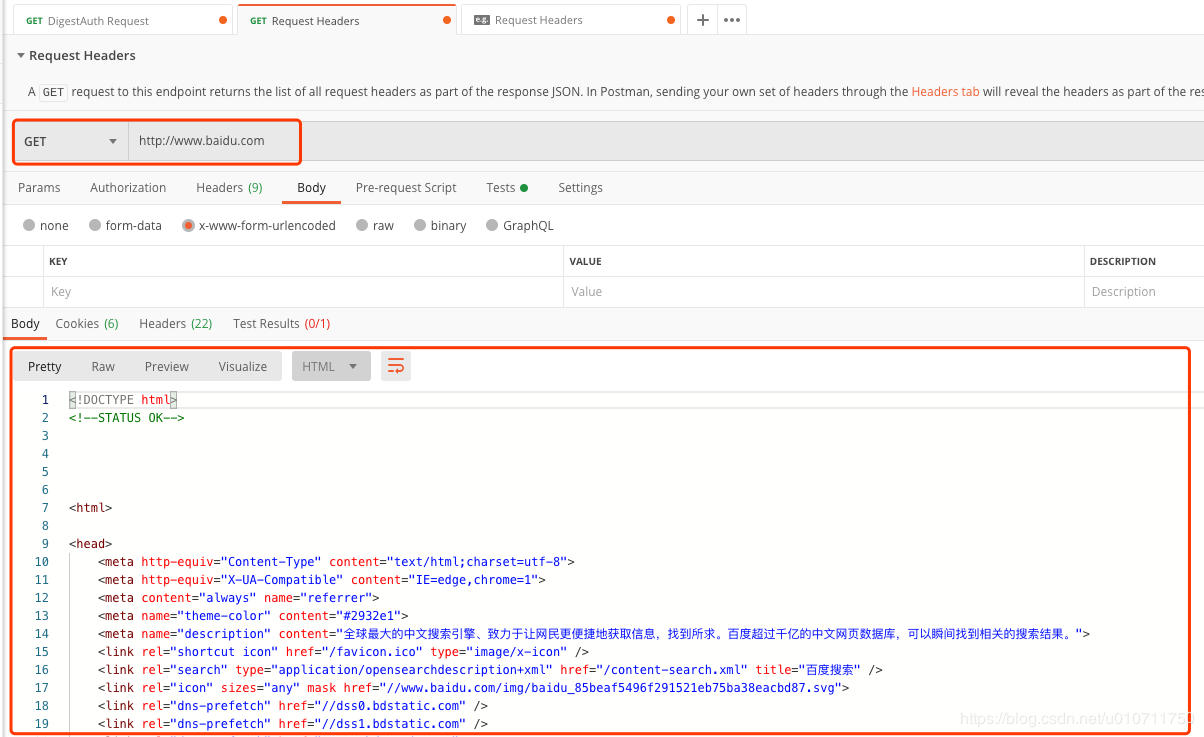Viewport: 1204px width, 737px height.
Task: Click the Description input cell
Action: click(x=1144, y=292)
